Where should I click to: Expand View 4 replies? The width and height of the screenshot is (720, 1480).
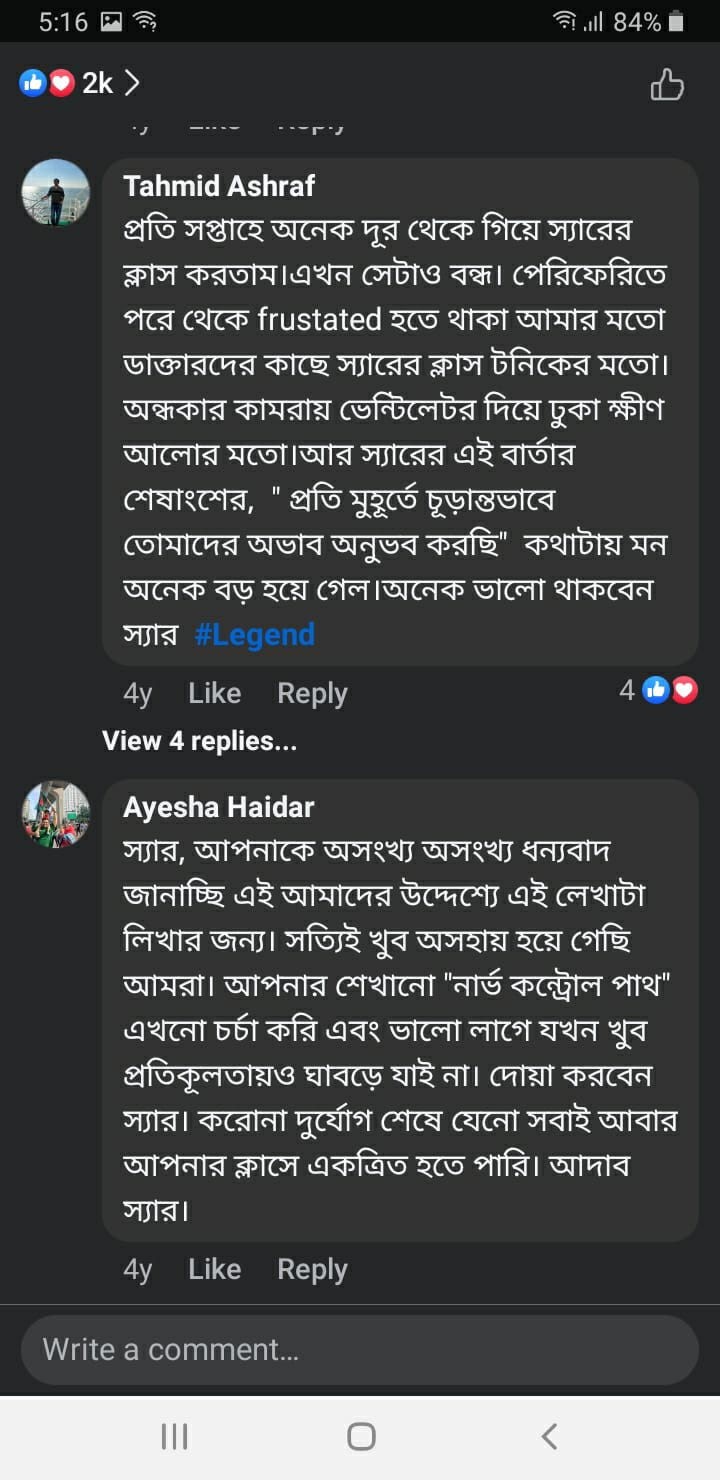tap(200, 741)
